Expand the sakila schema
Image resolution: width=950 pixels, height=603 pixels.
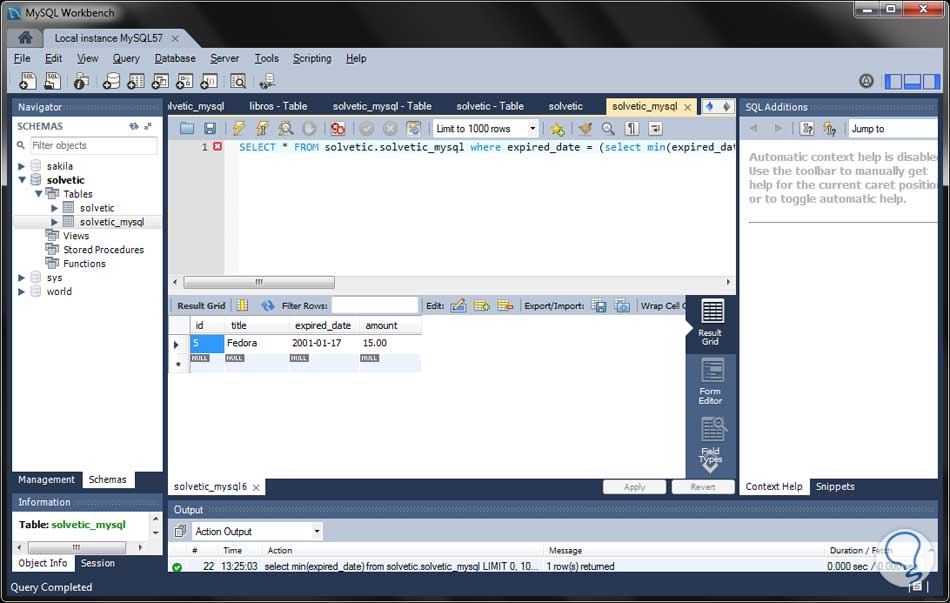[x=21, y=166]
